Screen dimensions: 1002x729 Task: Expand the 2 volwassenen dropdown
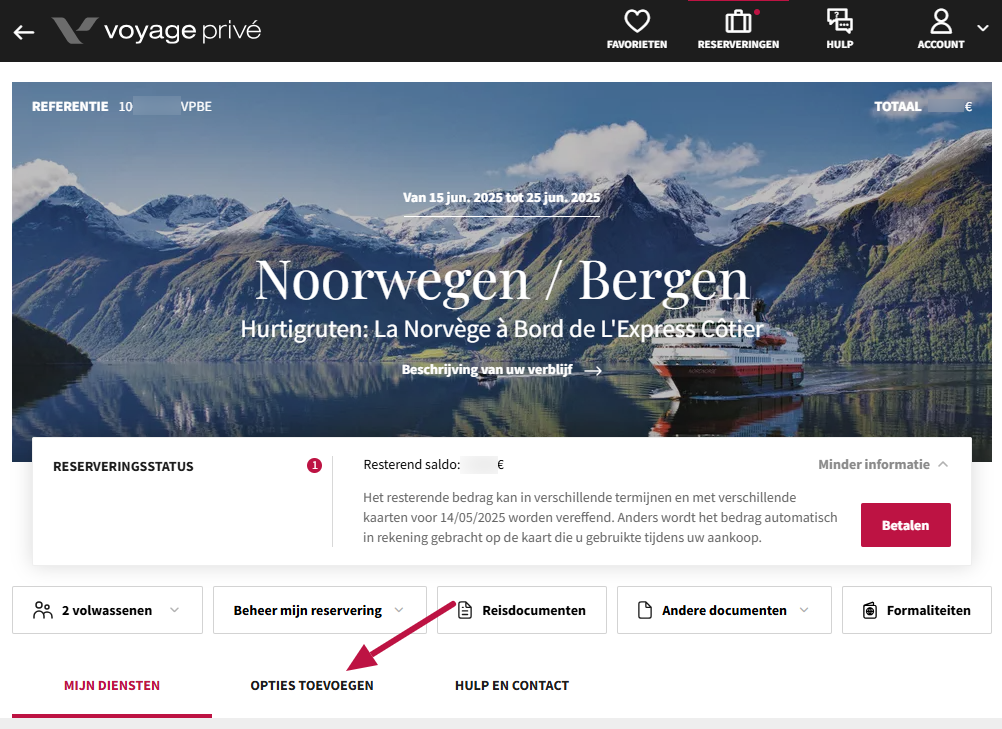coord(107,610)
